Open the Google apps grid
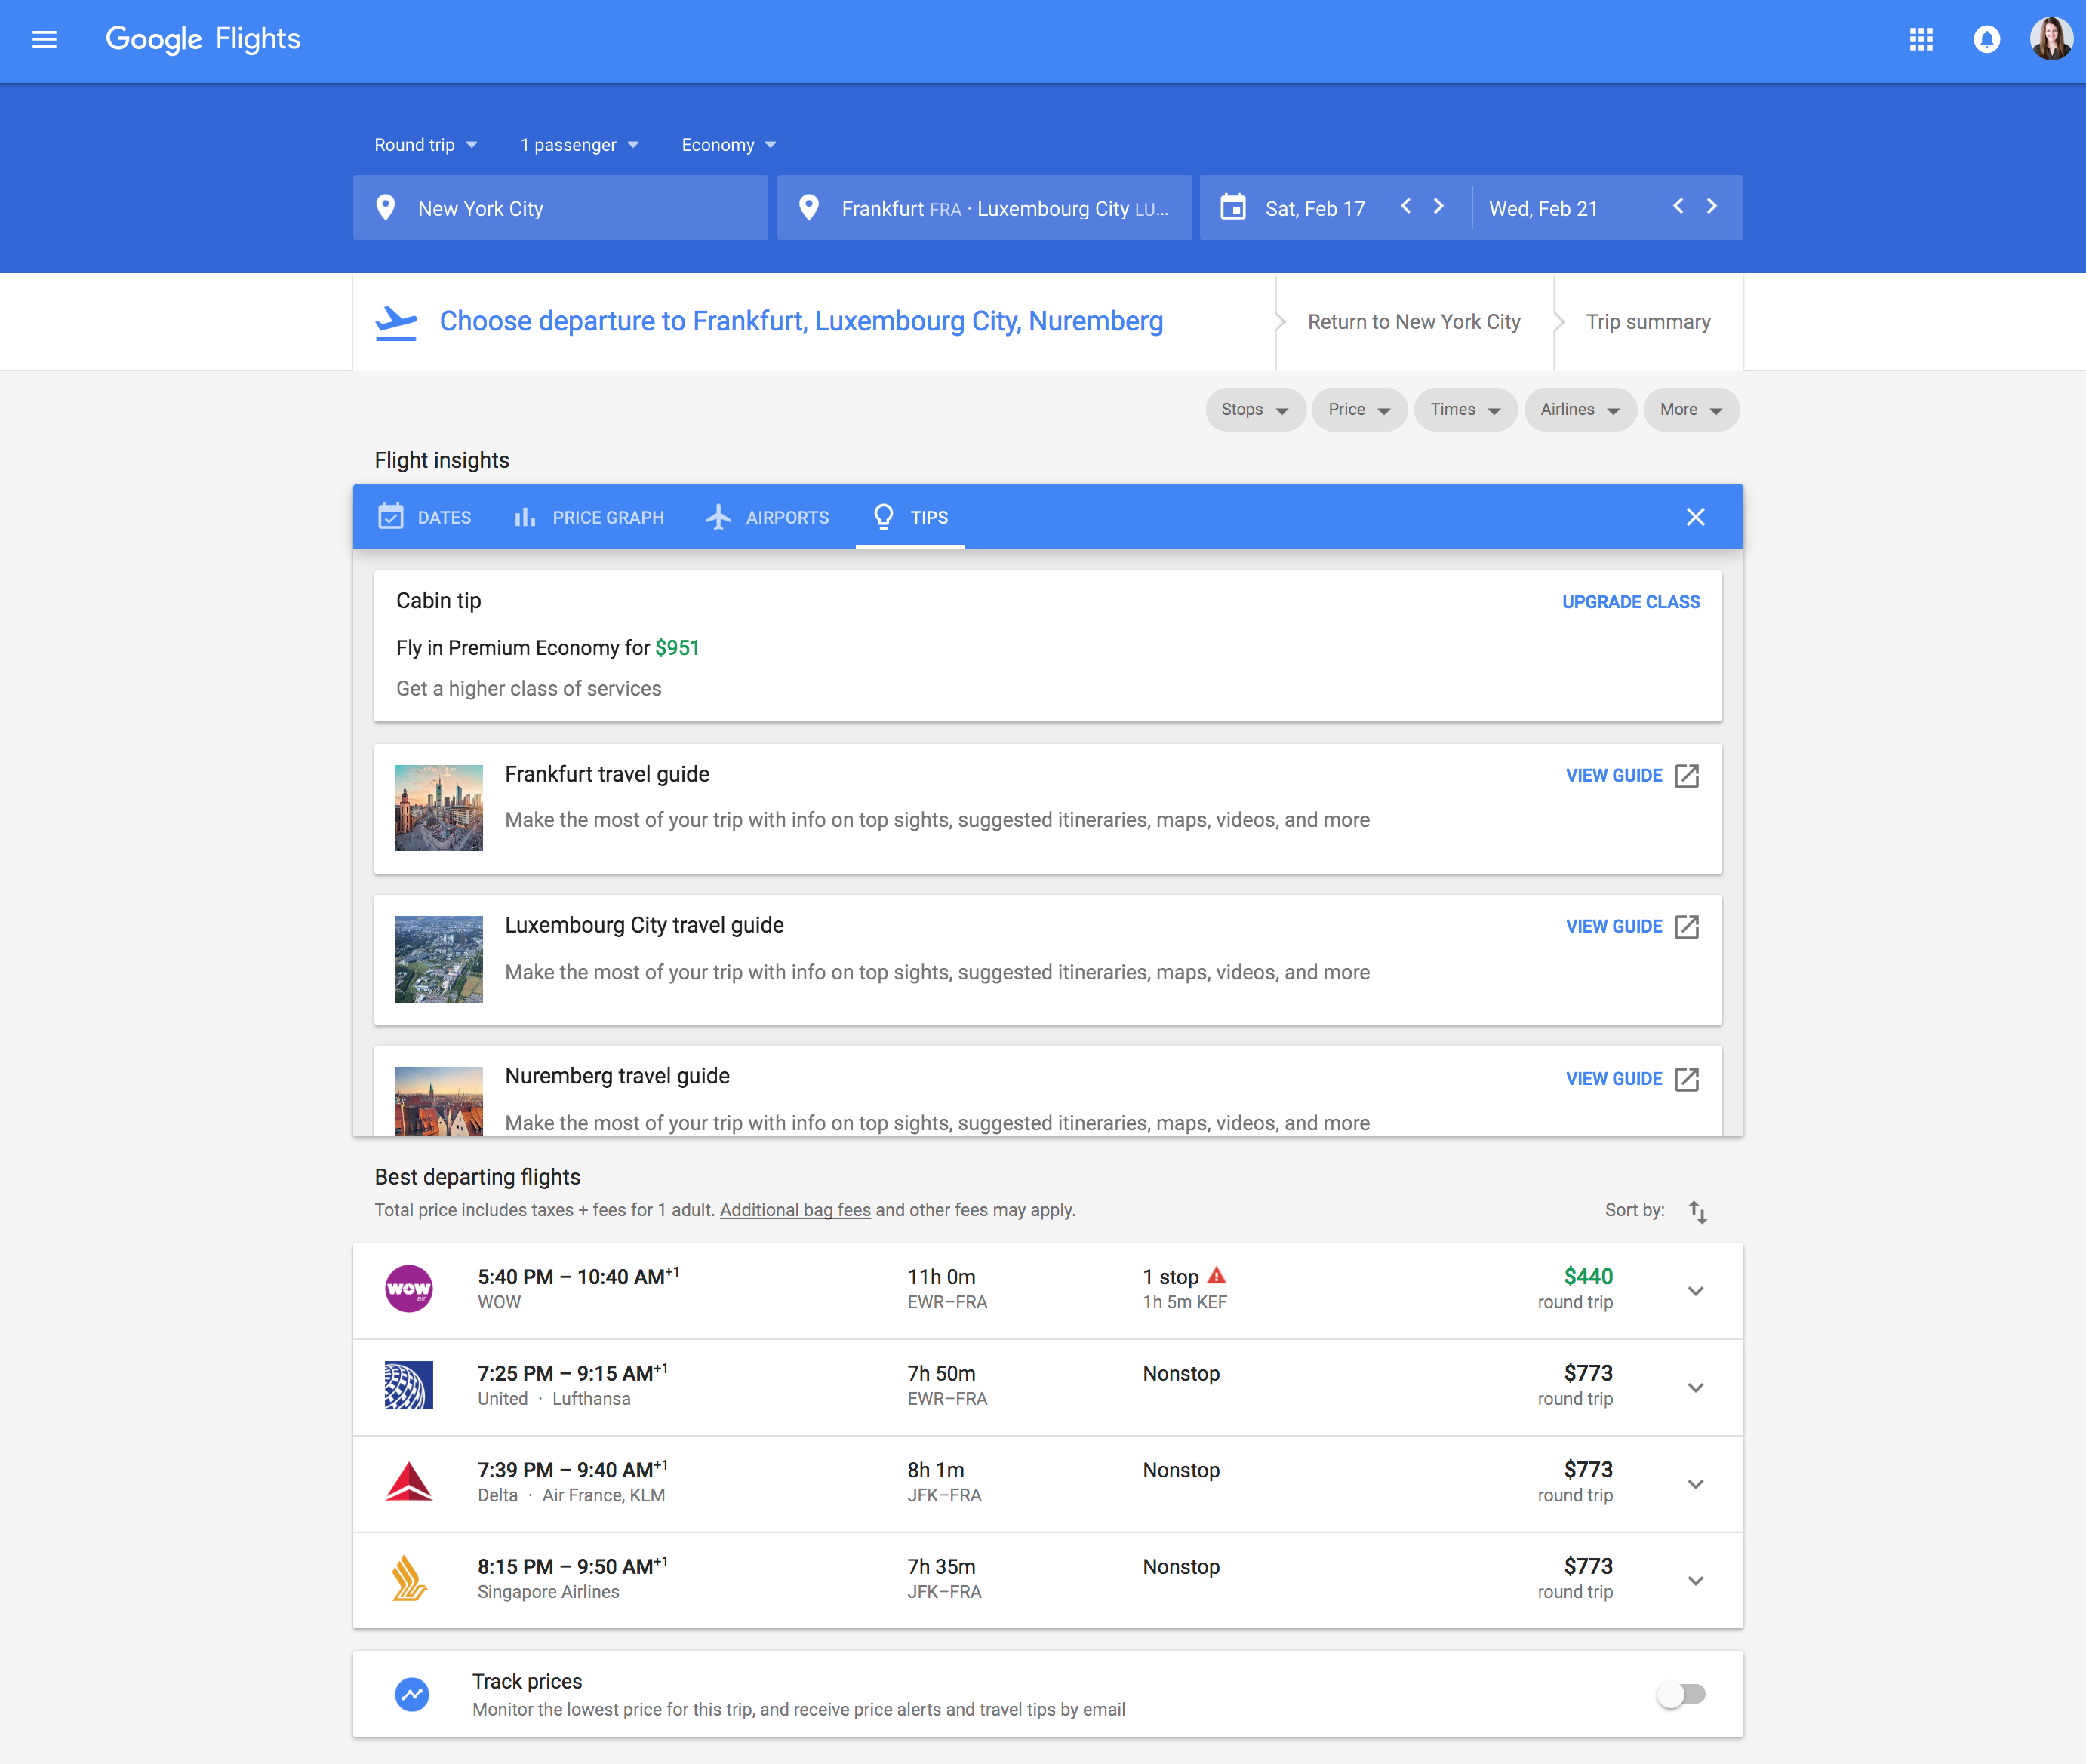This screenshot has width=2086, height=1764. pos(1920,40)
